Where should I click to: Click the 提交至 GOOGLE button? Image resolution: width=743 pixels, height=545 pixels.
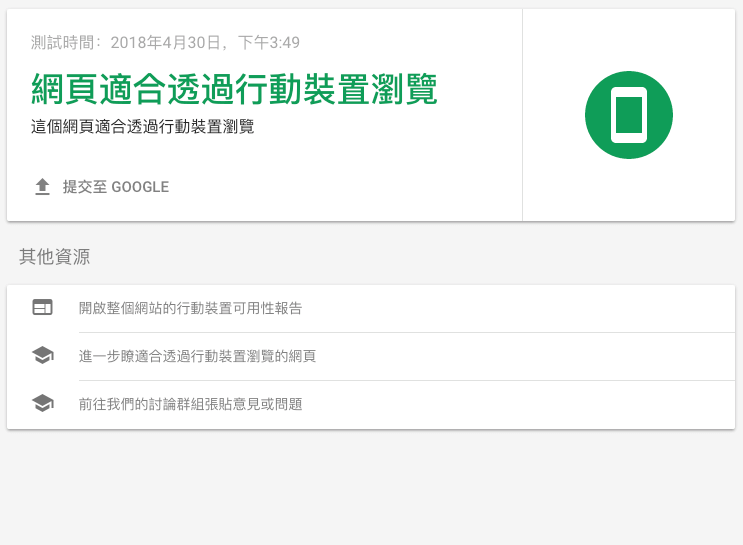tap(101, 187)
